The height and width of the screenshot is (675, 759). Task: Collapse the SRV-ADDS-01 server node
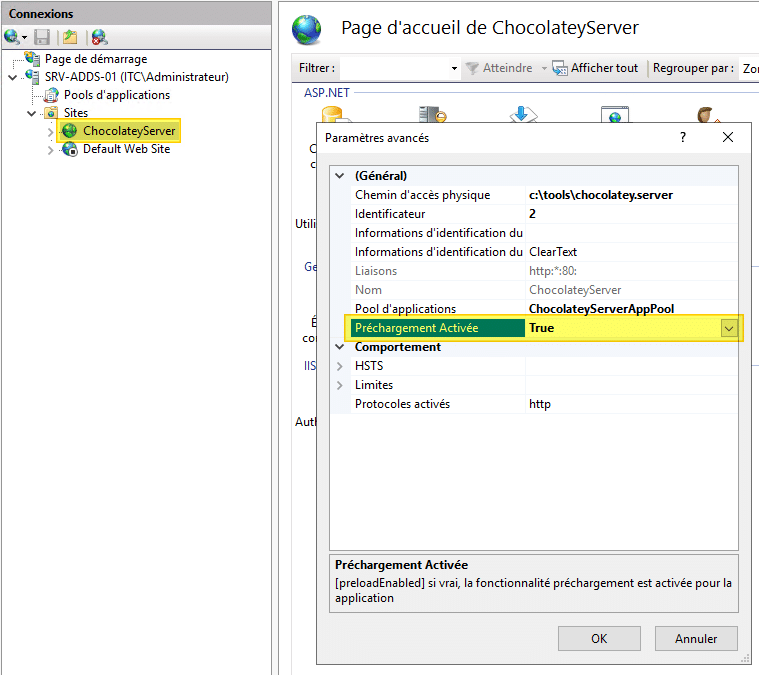(13, 77)
